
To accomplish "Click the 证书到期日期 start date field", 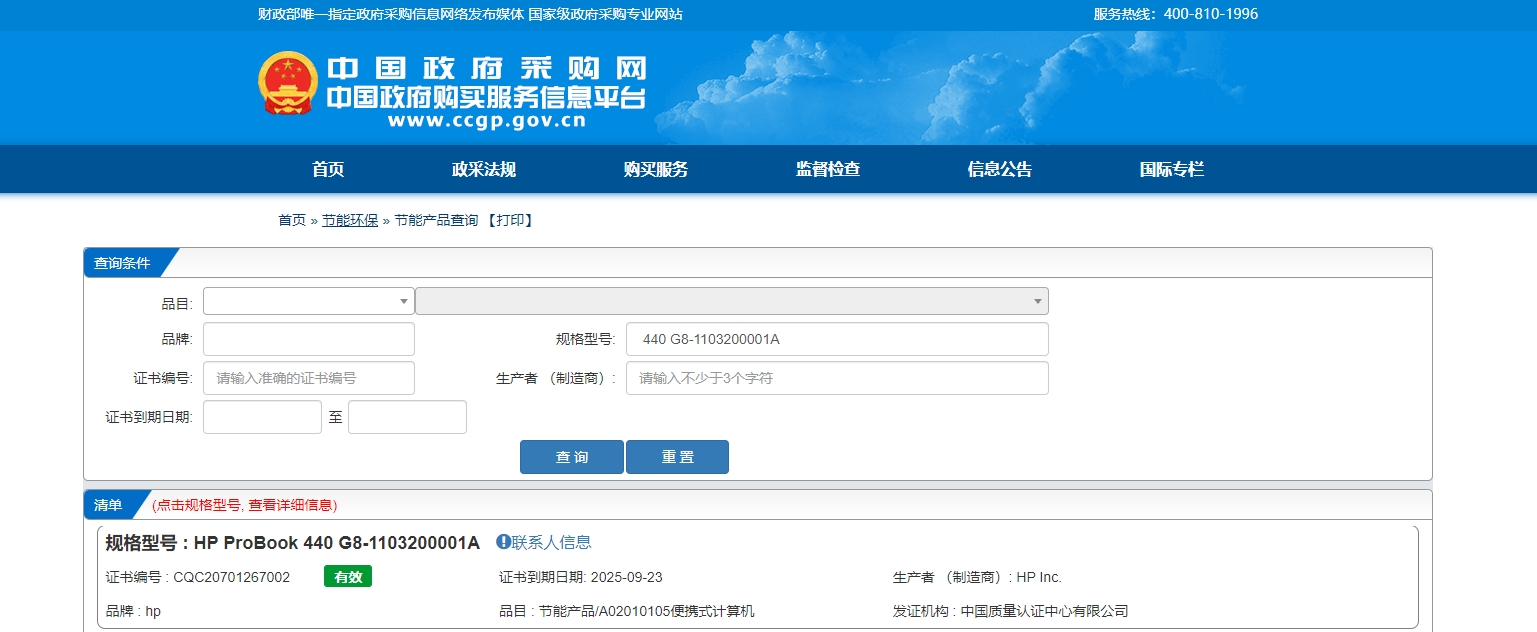I will [262, 417].
